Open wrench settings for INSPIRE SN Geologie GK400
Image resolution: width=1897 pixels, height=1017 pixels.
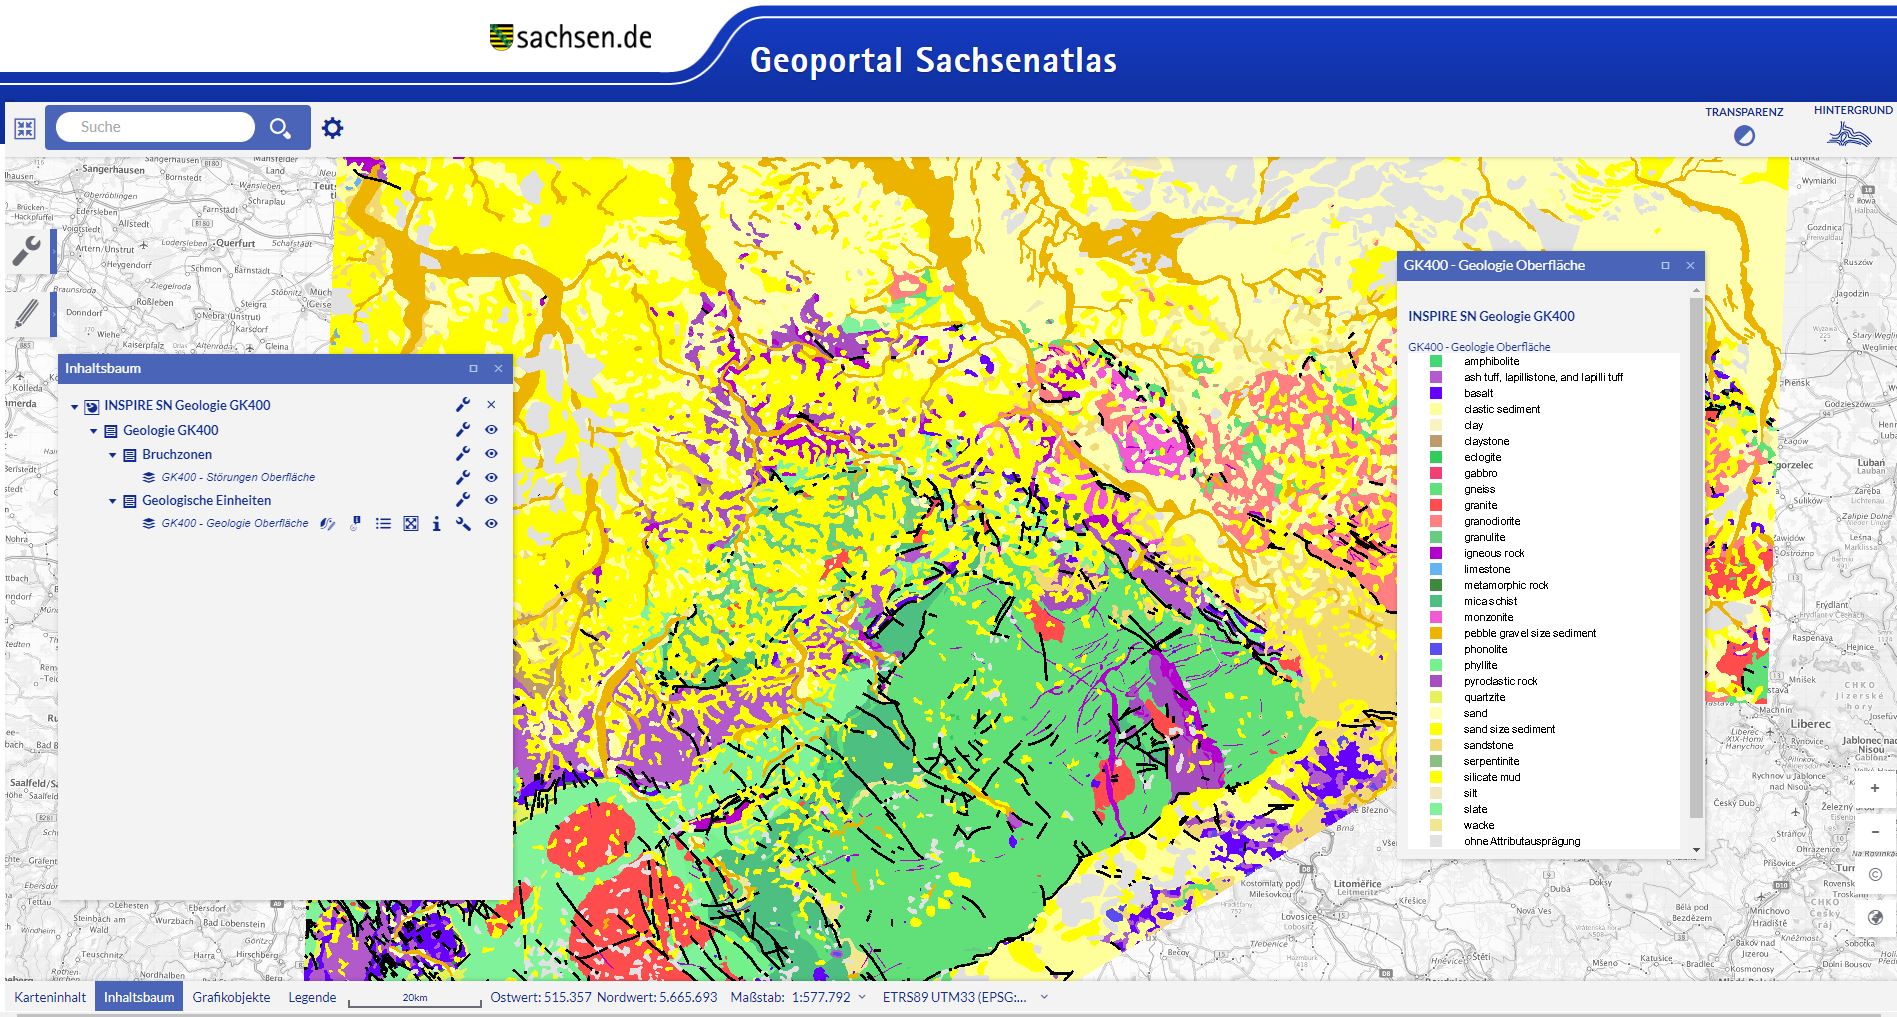coord(463,405)
